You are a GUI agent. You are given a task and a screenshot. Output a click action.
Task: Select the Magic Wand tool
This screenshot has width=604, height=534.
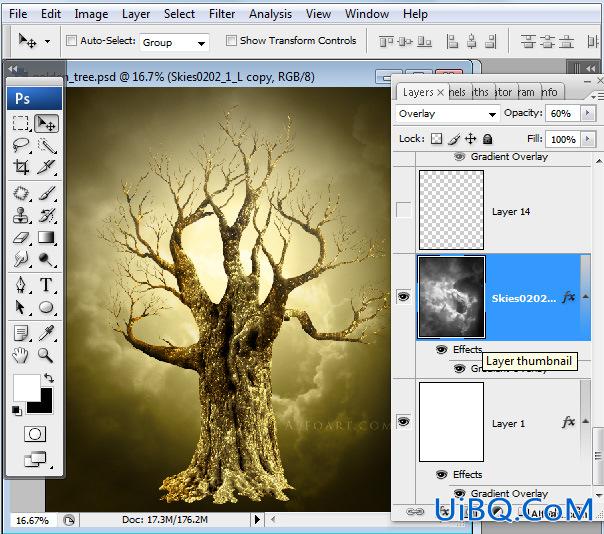[x=47, y=146]
